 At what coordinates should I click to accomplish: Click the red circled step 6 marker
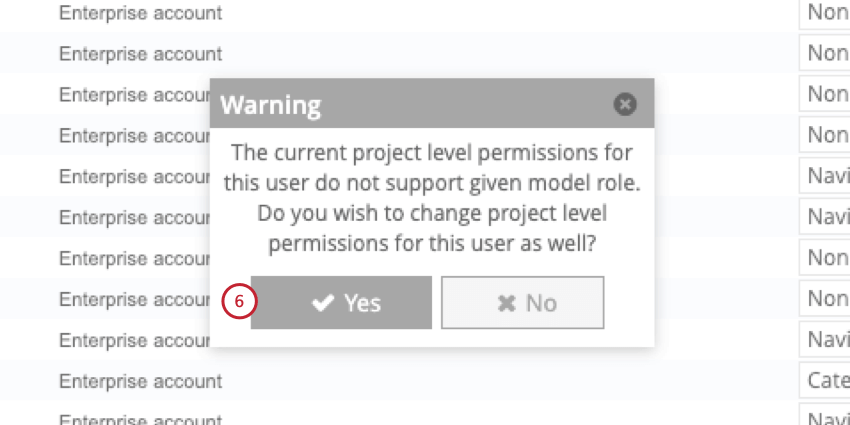click(x=239, y=301)
